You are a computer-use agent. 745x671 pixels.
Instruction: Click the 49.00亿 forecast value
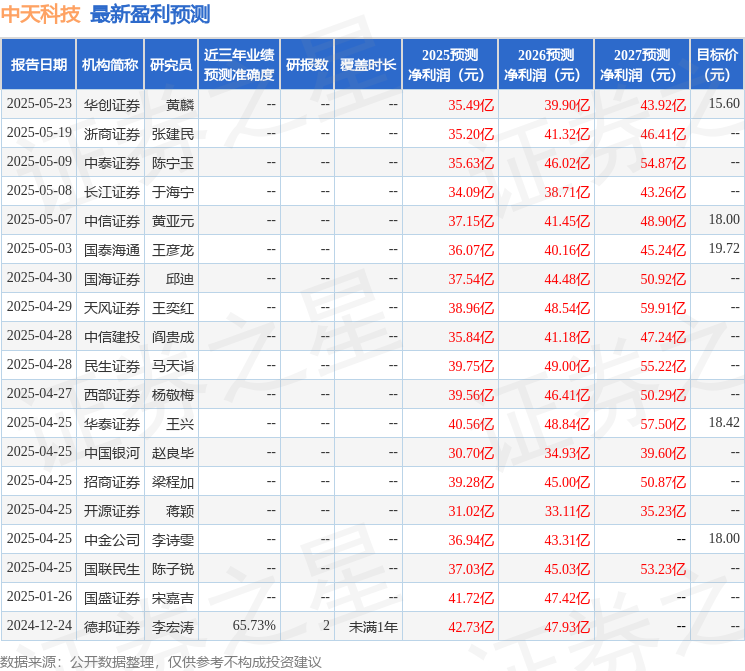click(x=567, y=366)
